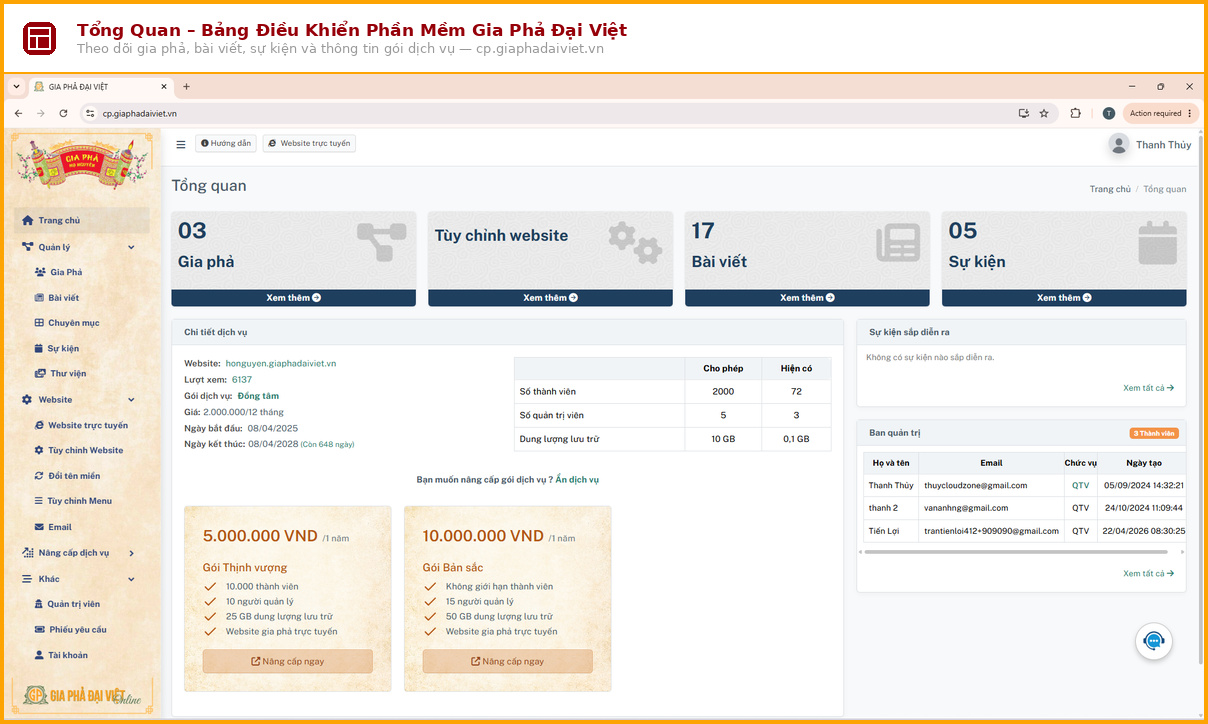Click the browser back arrow
This screenshot has height=724, width=1208.
[18, 113]
